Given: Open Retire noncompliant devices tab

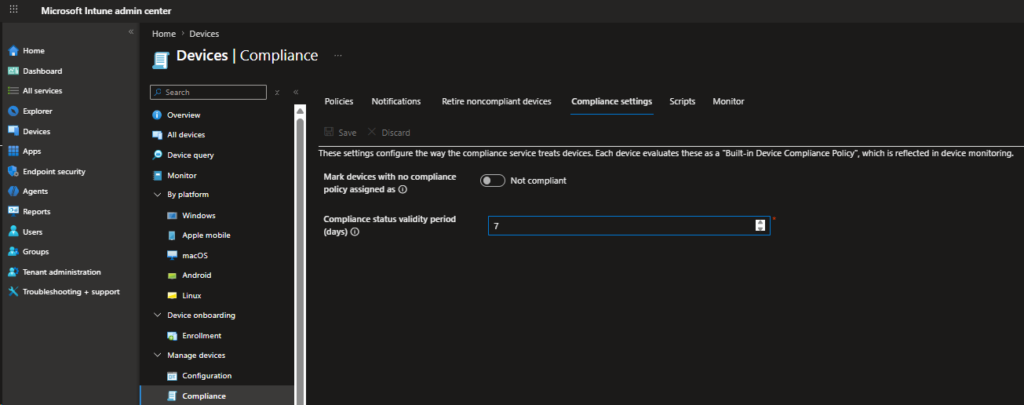Looking at the screenshot, I should (x=496, y=102).
